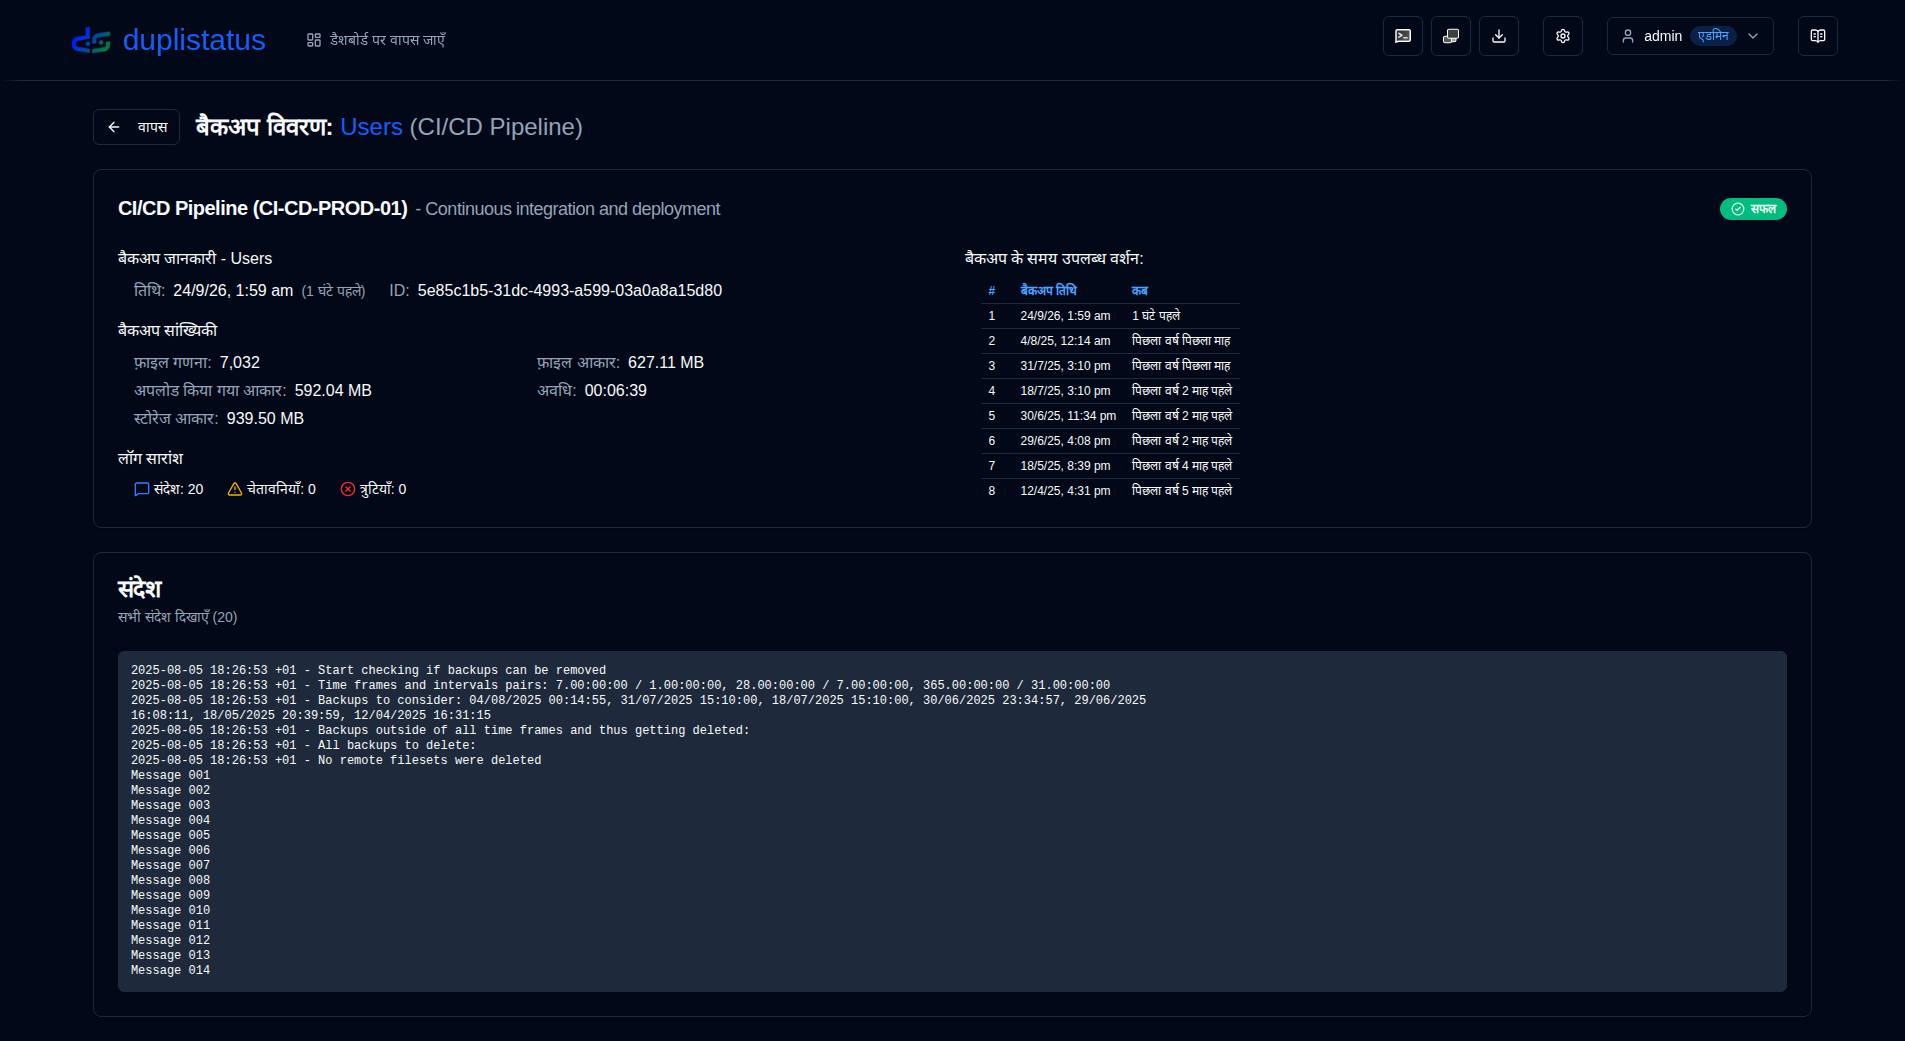Open settings via the gear icon
The image size is (1905, 1041).
pos(1563,36)
